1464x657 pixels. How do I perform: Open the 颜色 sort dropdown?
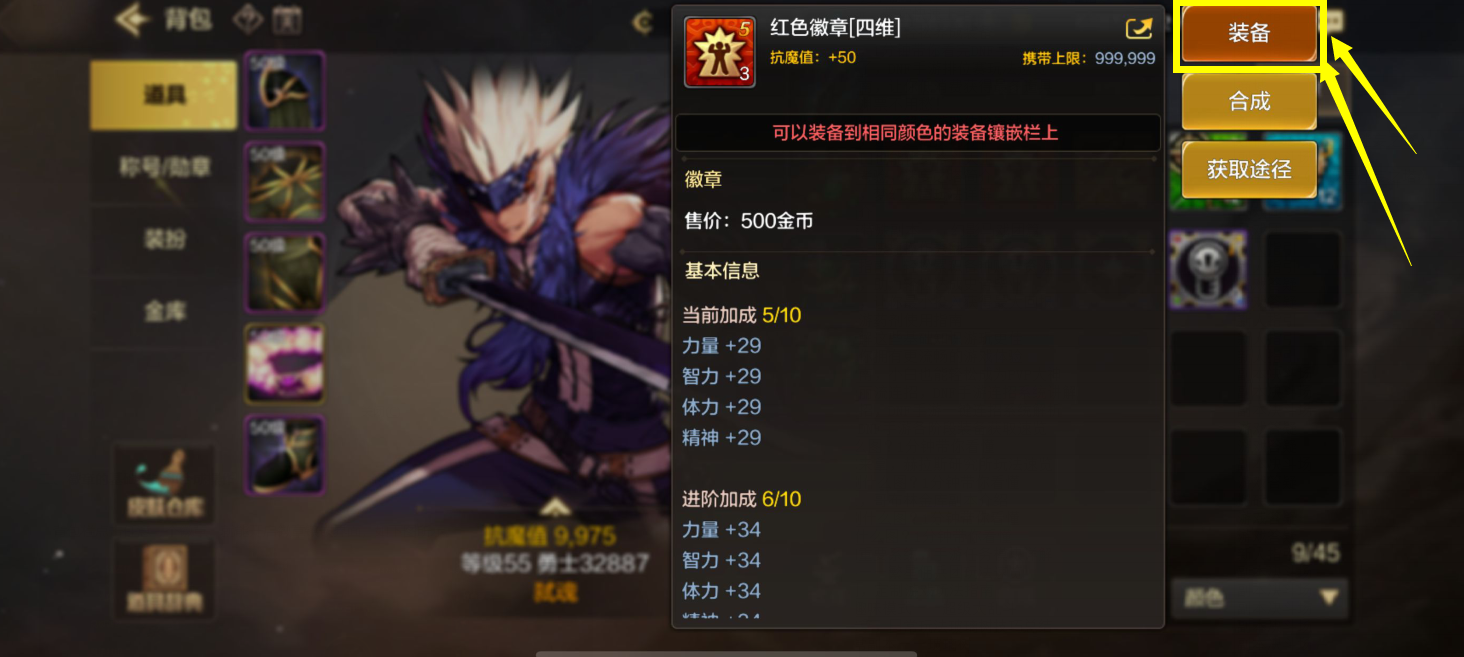[x=1260, y=598]
